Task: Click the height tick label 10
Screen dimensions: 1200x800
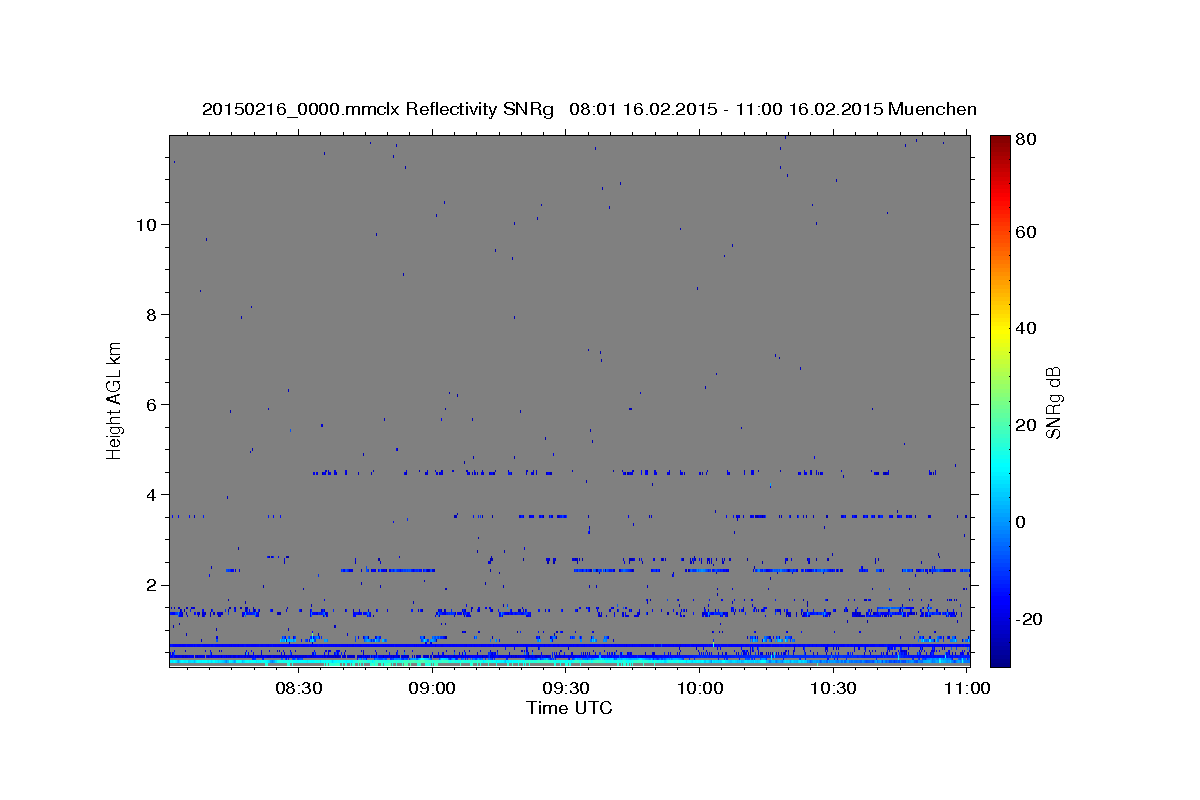Action: click(x=145, y=224)
